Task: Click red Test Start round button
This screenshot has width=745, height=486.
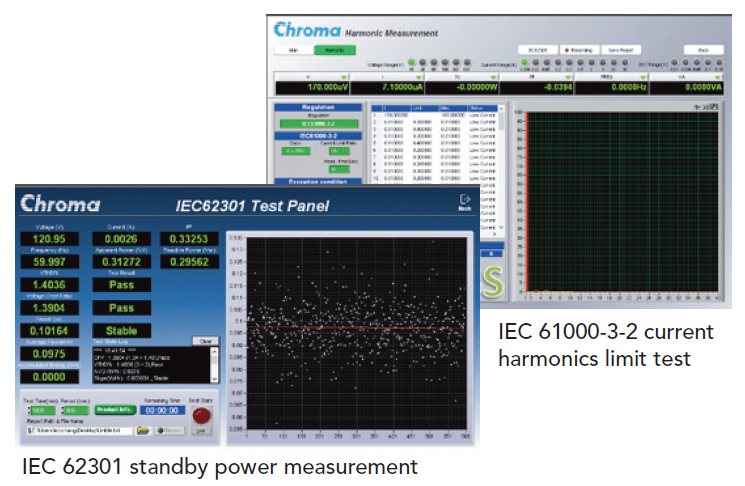Action: pos(201,416)
